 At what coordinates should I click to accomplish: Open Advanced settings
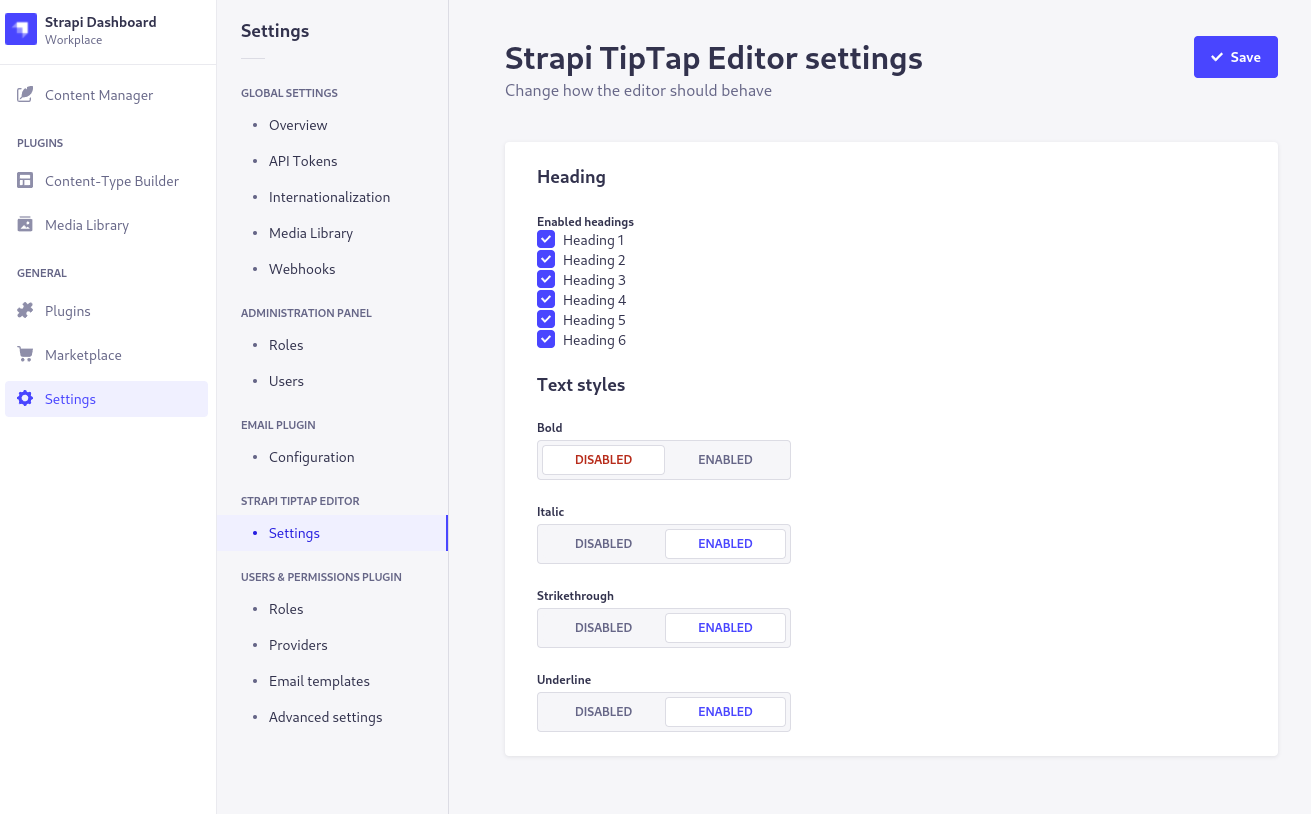[x=325, y=717]
